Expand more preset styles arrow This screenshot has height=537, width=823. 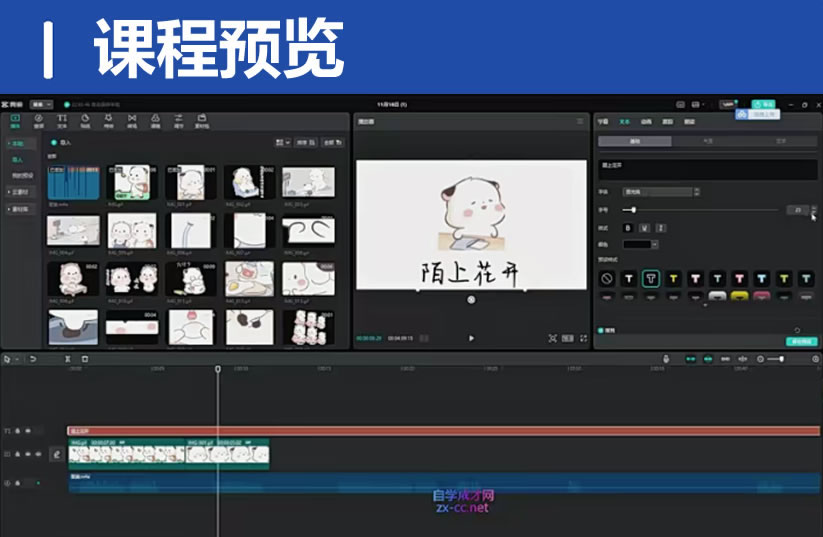[x=705, y=305]
